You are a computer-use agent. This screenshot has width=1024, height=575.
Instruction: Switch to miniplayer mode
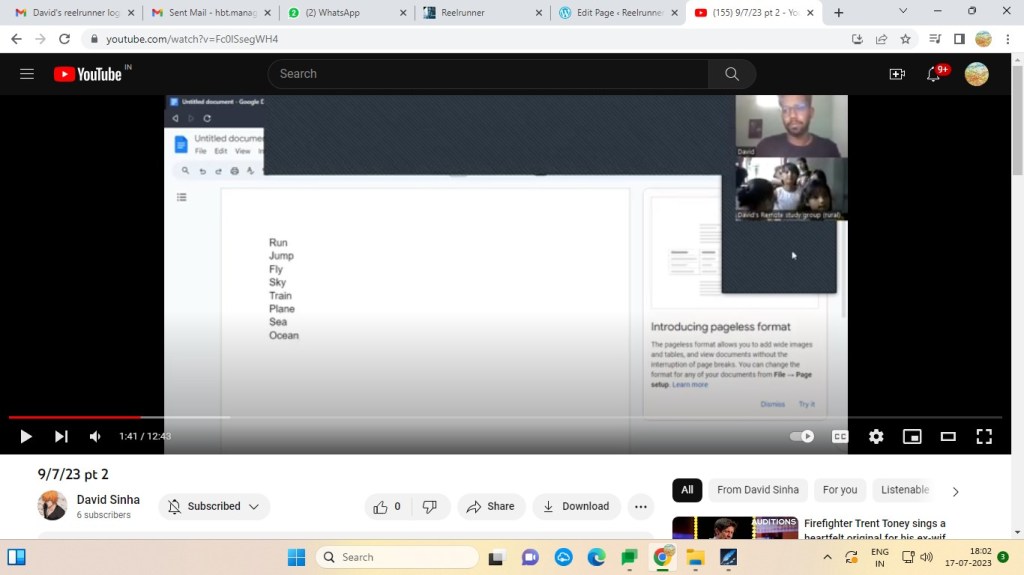(912, 436)
